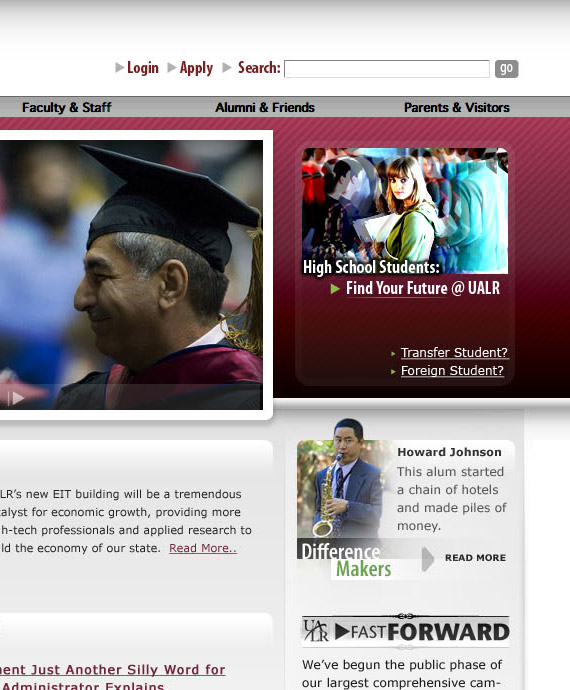This screenshot has height=690, width=570.
Task: Click the arrow before Apply
Action: click(172, 67)
